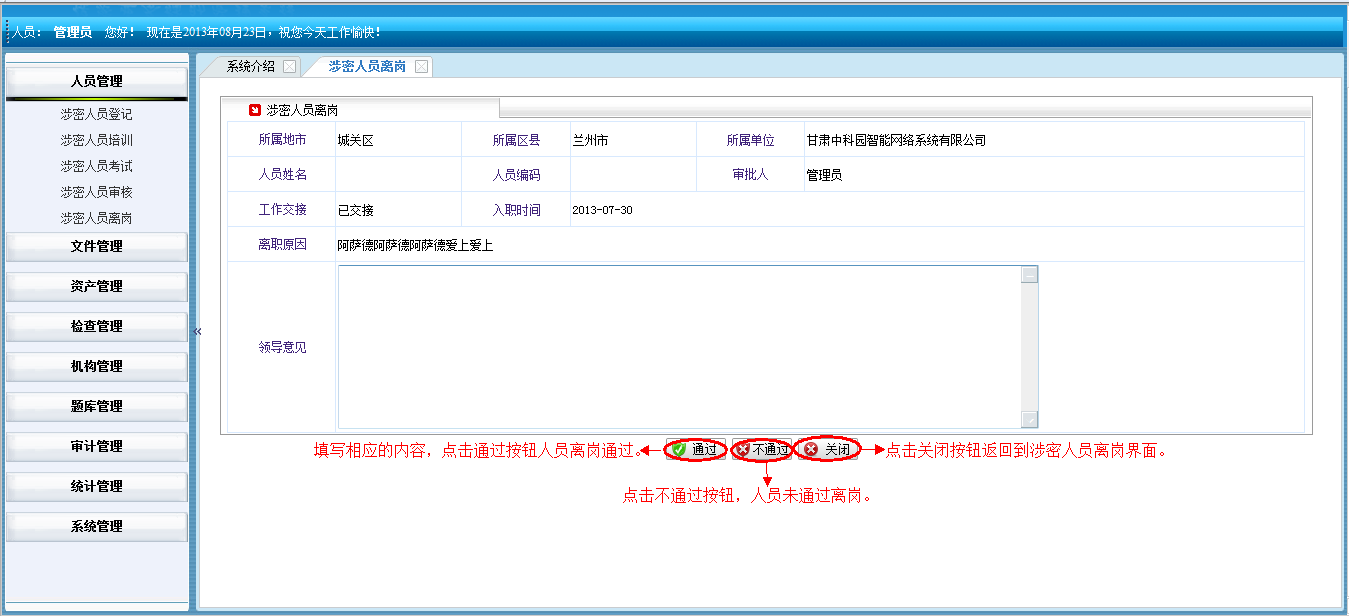This screenshot has height=616, width=1349.
Task: Click the textarea scrollbar down arrow
Action: pyautogui.click(x=1030, y=420)
